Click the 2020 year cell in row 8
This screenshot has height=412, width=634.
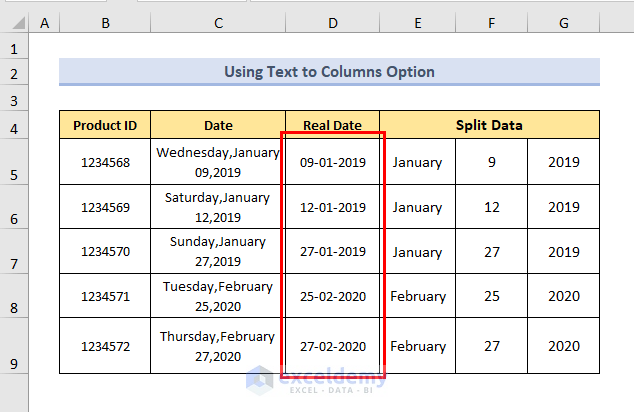pyautogui.click(x=563, y=296)
